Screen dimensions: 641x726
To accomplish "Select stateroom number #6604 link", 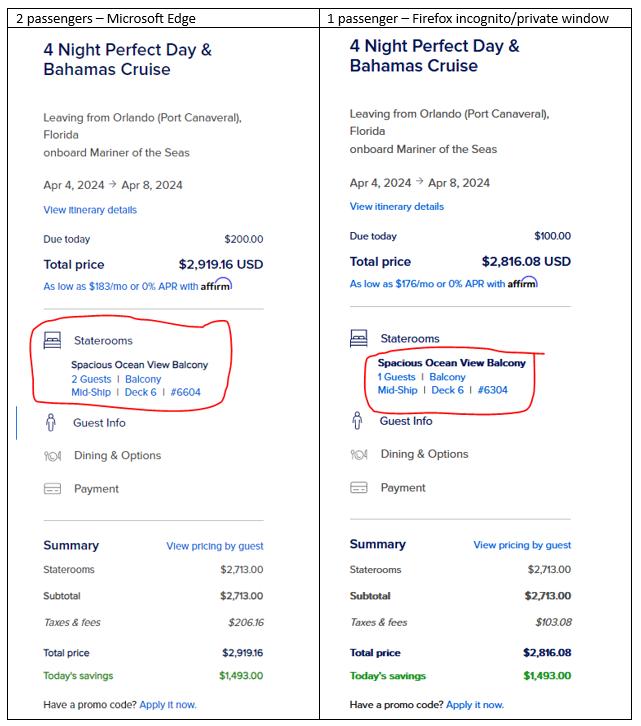I will pos(186,392).
